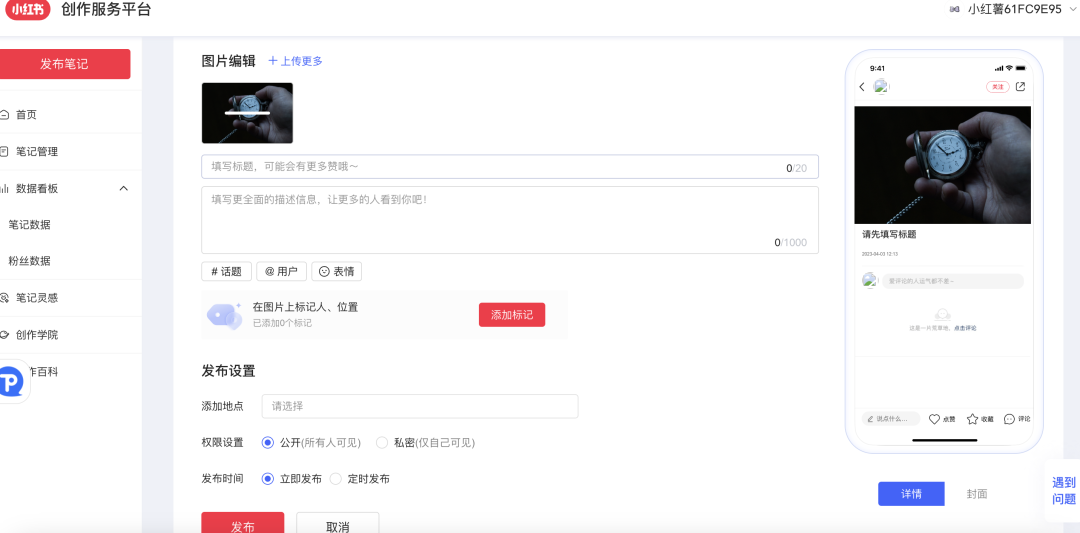Screen dimensions: 1080x533
Task: Click the comment bubble icon in preview
Action: click(x=1009, y=419)
